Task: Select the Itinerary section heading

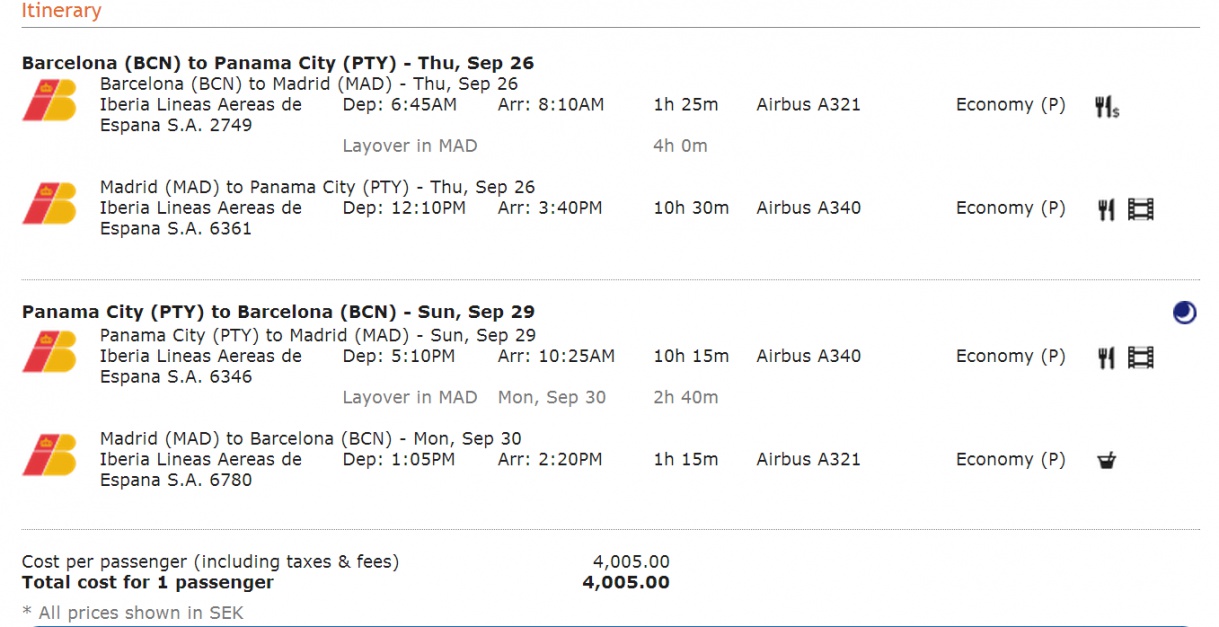Action: click(x=61, y=12)
